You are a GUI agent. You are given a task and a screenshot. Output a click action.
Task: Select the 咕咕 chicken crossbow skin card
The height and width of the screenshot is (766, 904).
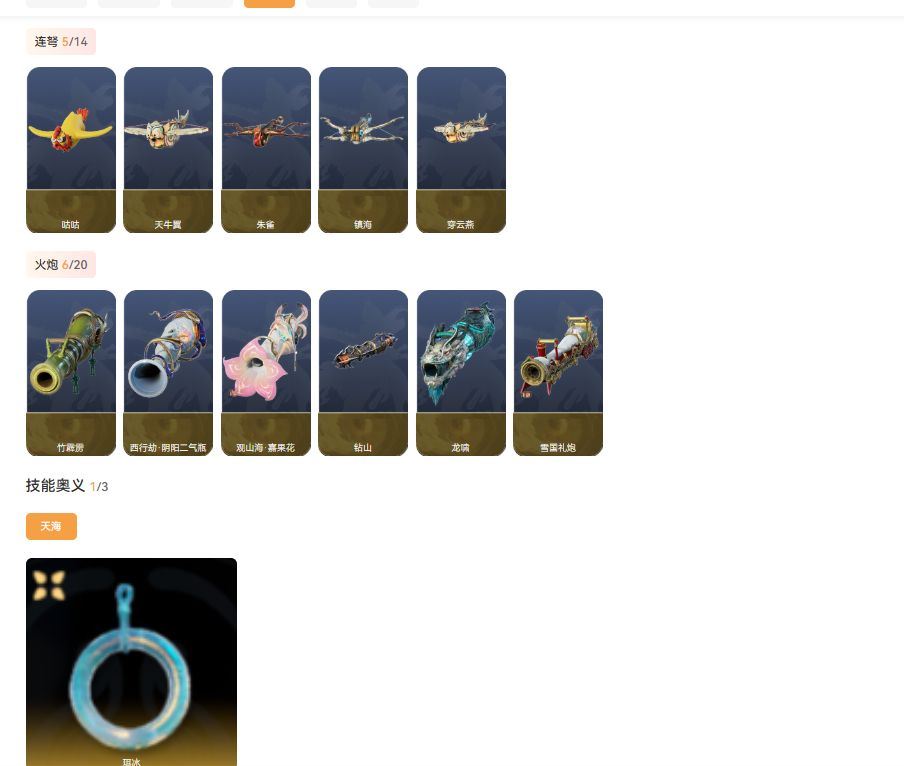point(71,150)
